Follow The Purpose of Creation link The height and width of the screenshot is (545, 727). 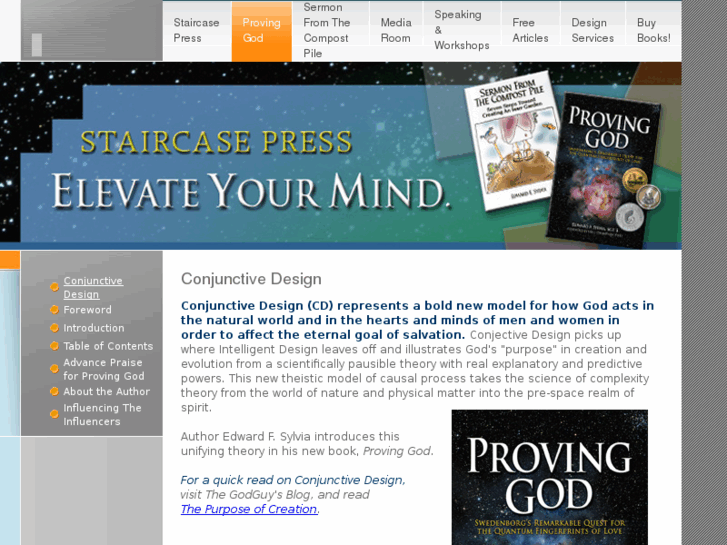pyautogui.click(x=249, y=509)
